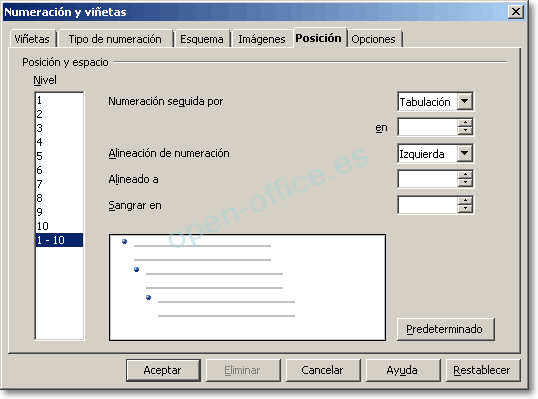Click the Sangrar en input field
This screenshot has height=399, width=538.
(x=428, y=205)
